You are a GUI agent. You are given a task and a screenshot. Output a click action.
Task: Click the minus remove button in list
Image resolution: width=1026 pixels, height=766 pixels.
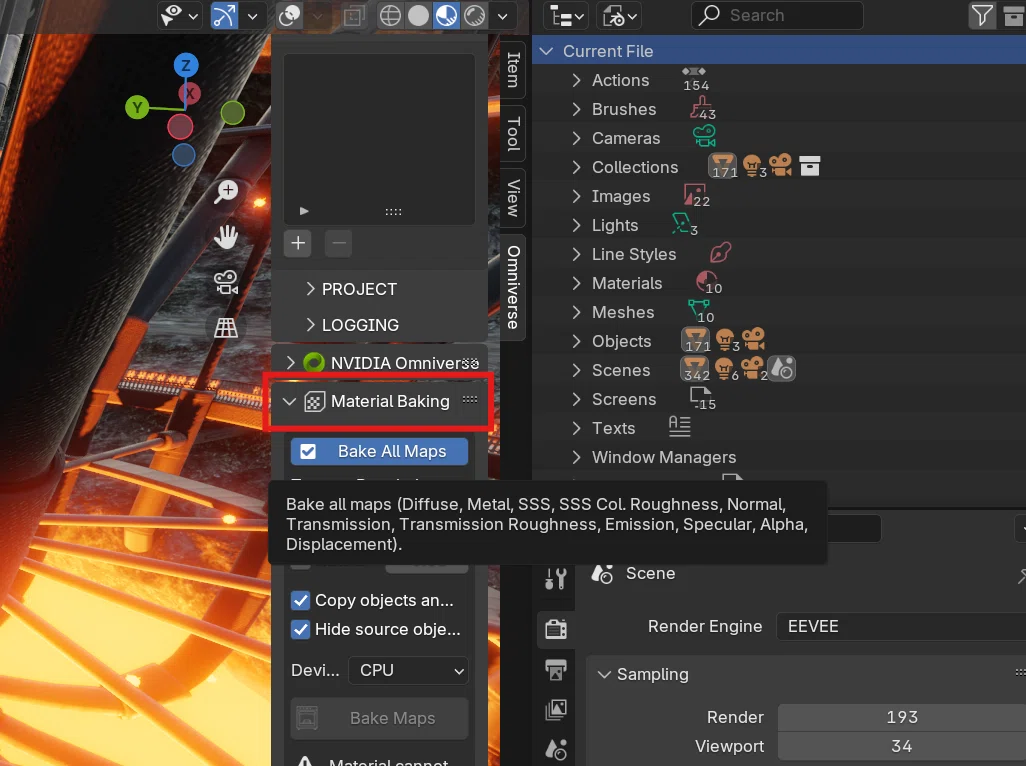pyautogui.click(x=338, y=243)
